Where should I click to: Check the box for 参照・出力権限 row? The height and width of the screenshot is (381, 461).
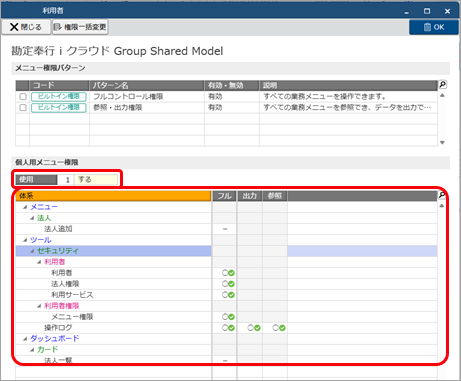[x=23, y=108]
